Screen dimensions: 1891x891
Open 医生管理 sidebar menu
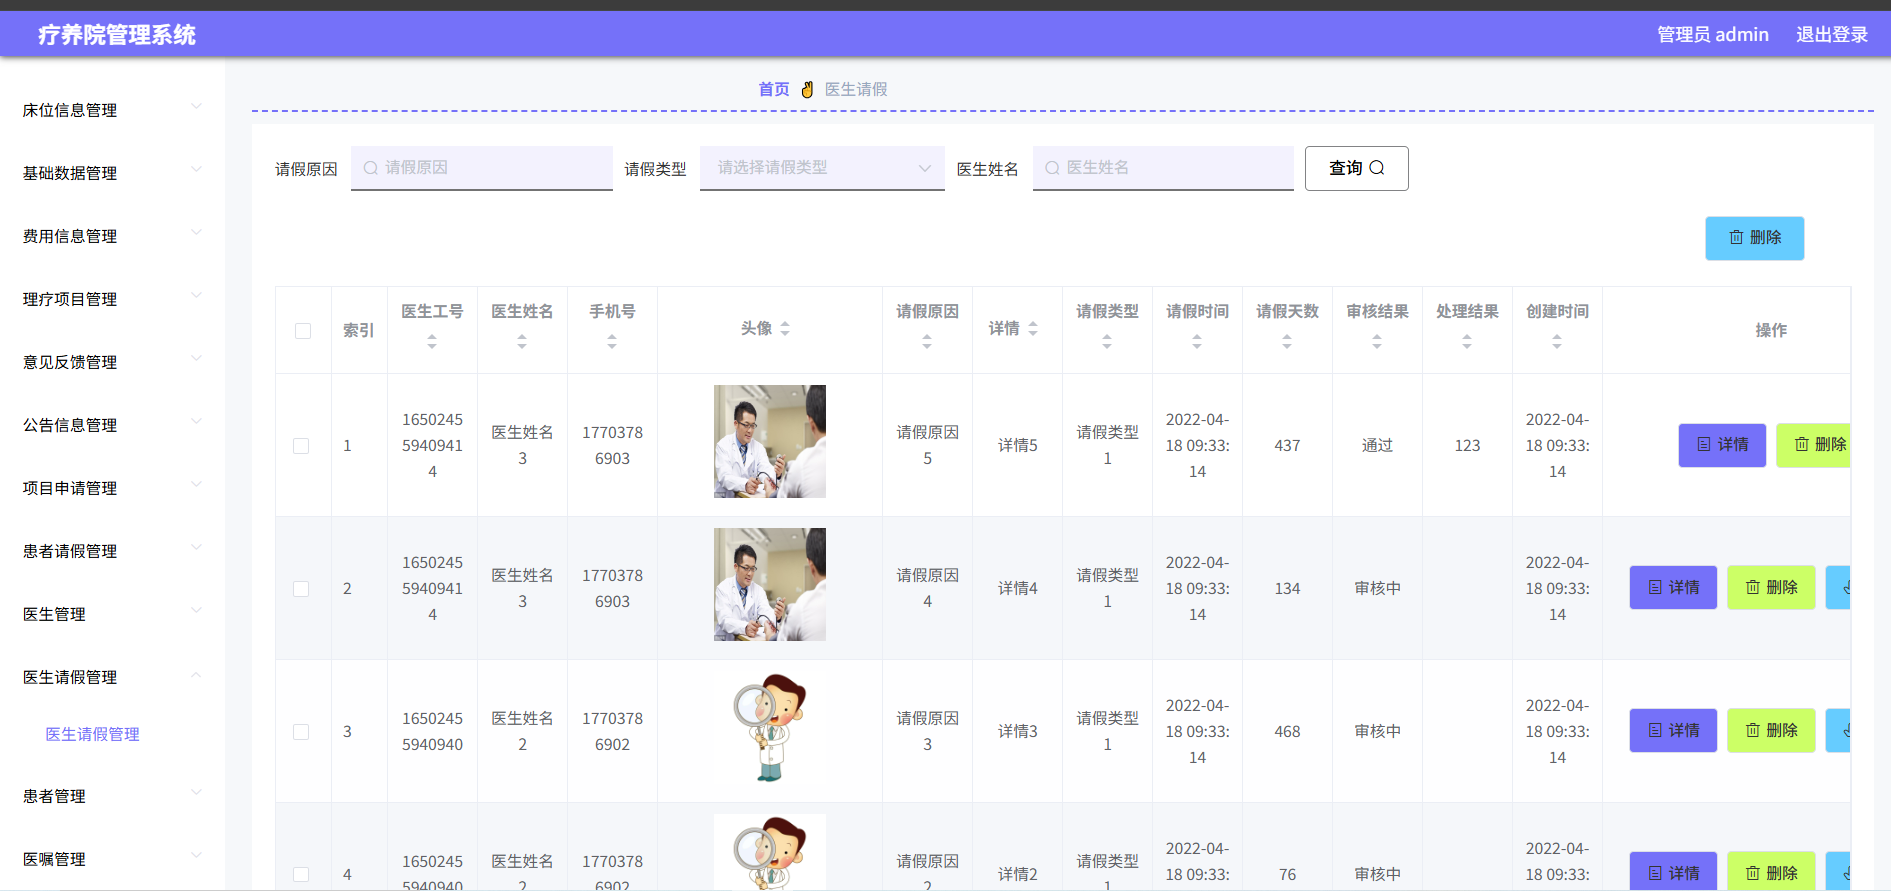[112, 614]
